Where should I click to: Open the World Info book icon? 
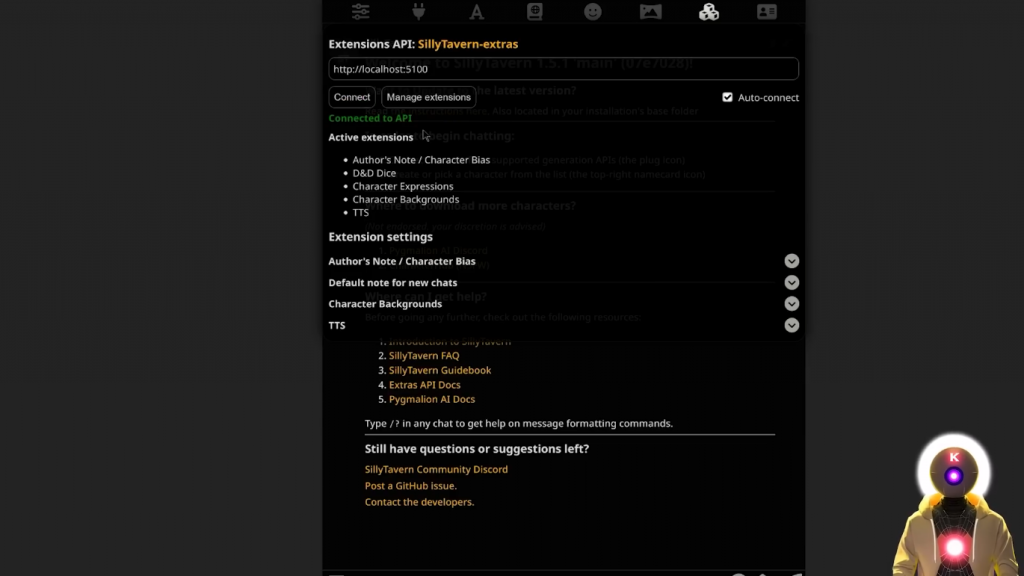tap(535, 12)
